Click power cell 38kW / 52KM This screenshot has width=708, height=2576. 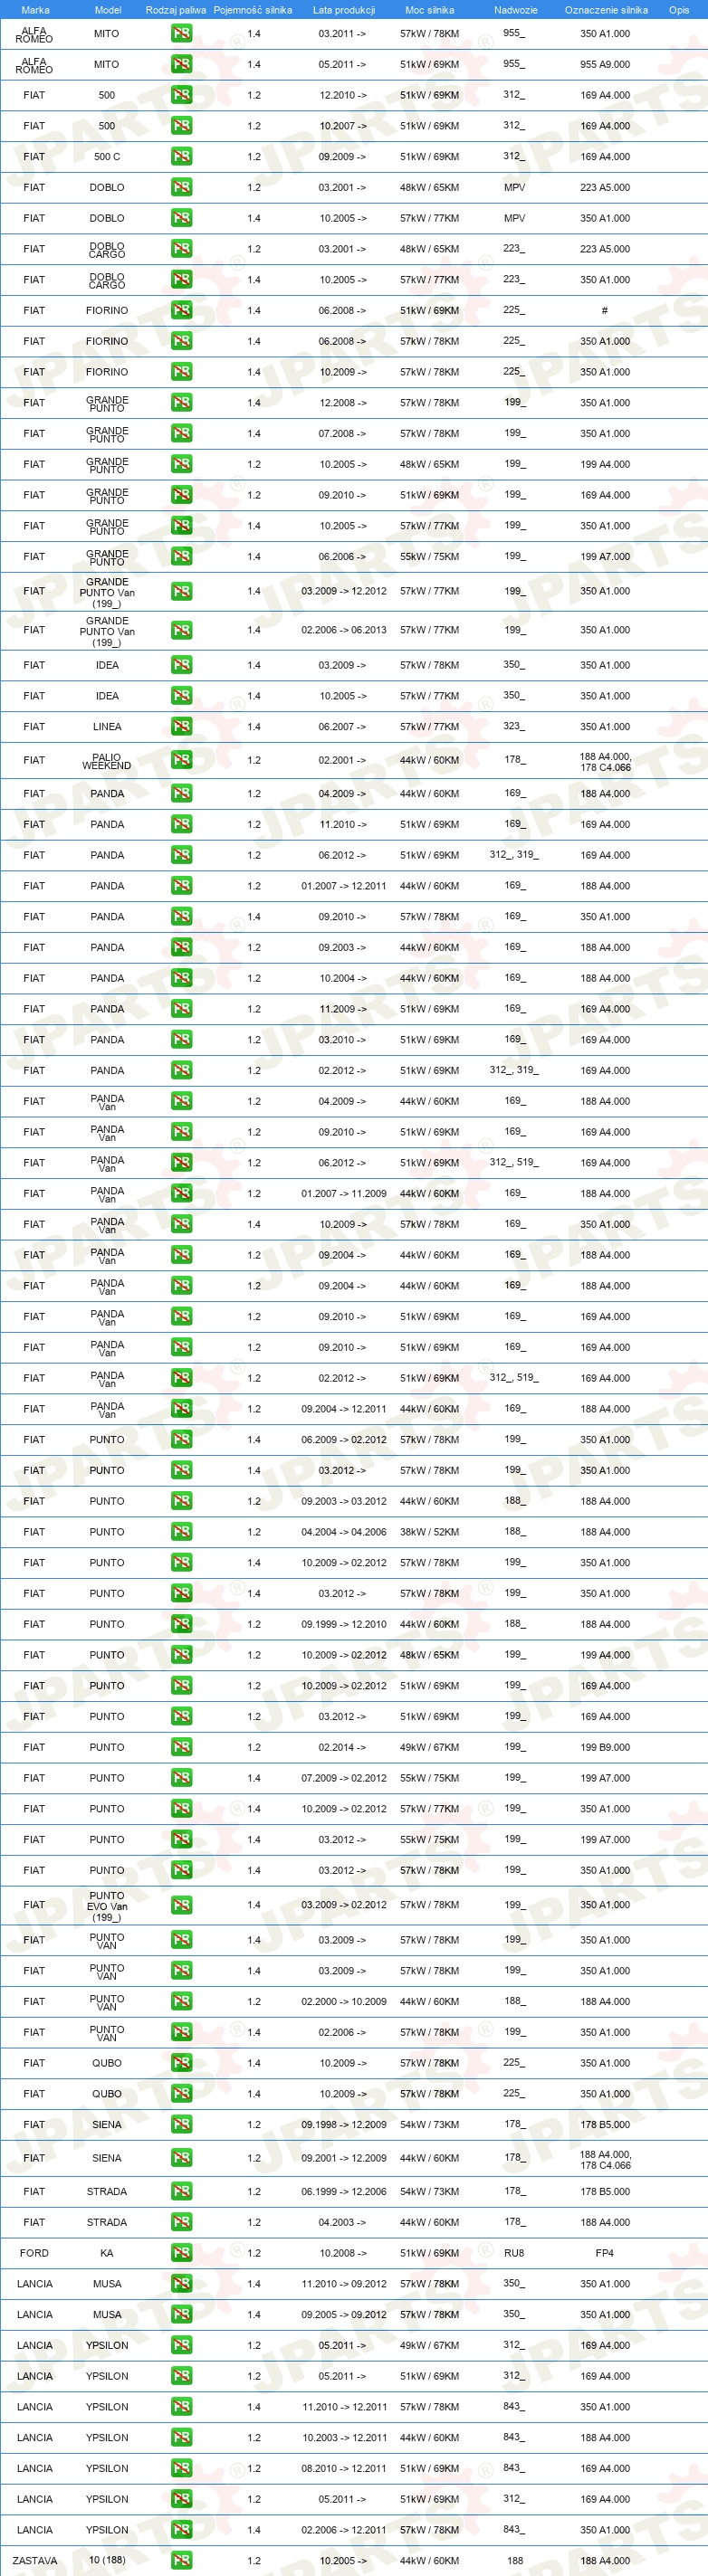pos(430,1532)
